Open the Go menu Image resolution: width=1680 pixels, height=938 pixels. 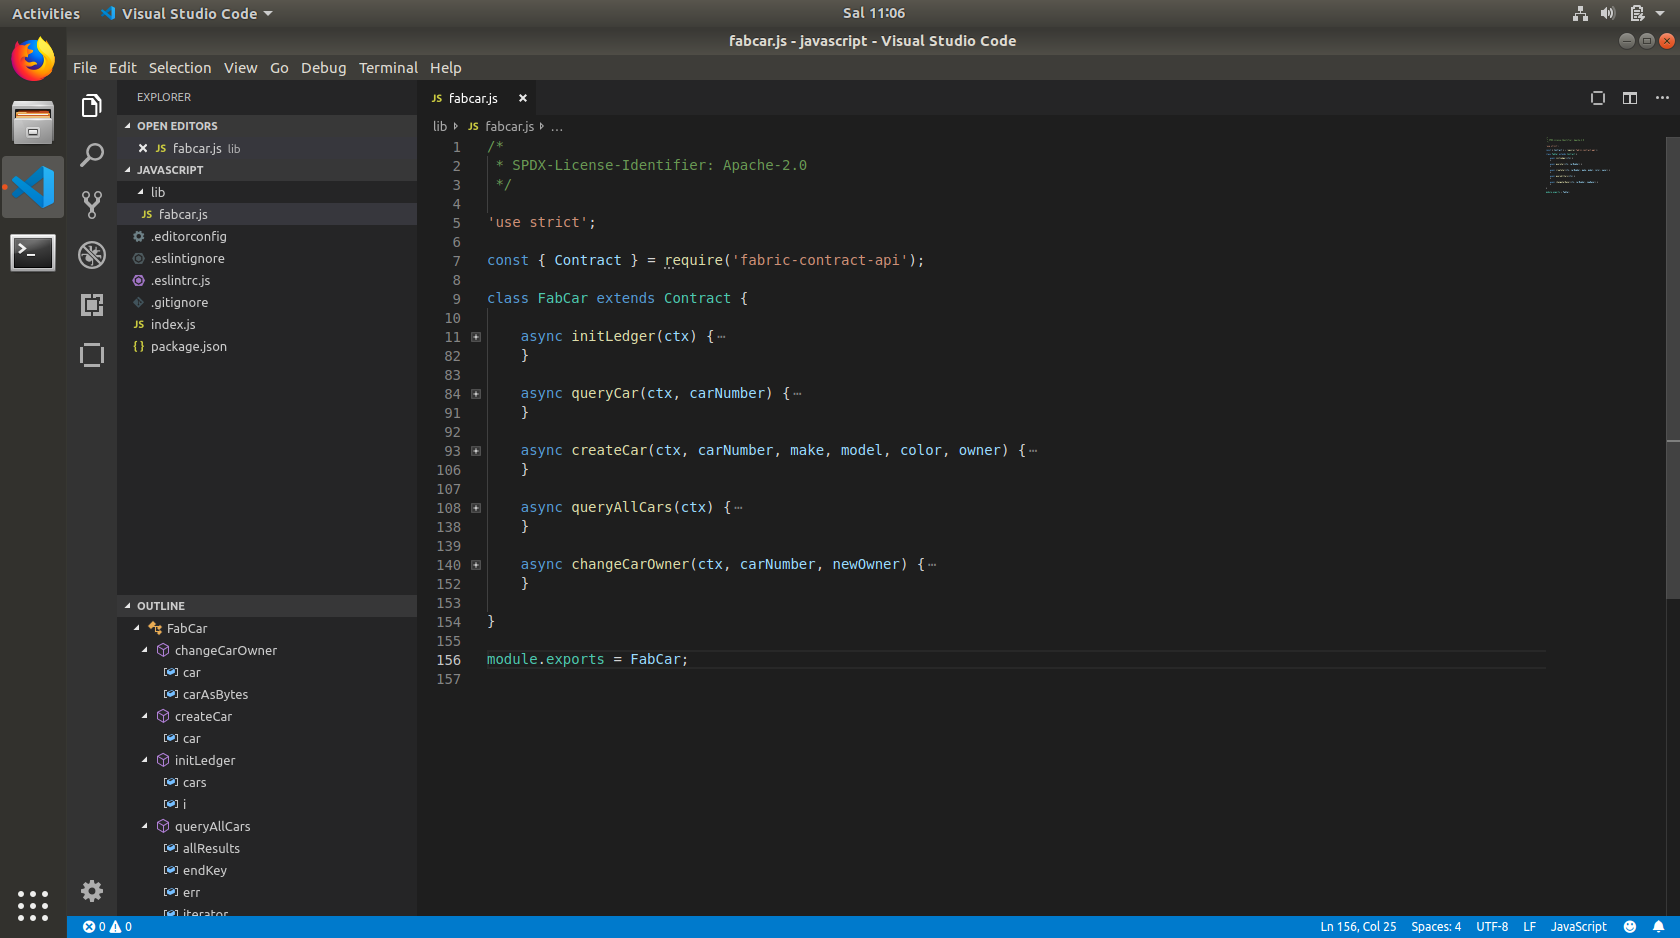point(279,68)
